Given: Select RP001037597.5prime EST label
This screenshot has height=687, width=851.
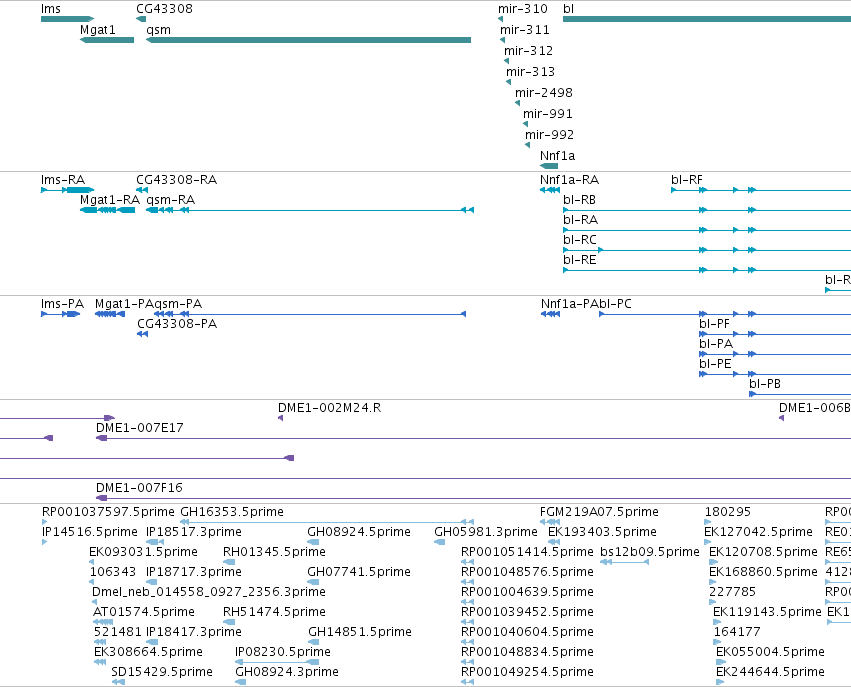Looking at the screenshot, I should (x=108, y=512).
